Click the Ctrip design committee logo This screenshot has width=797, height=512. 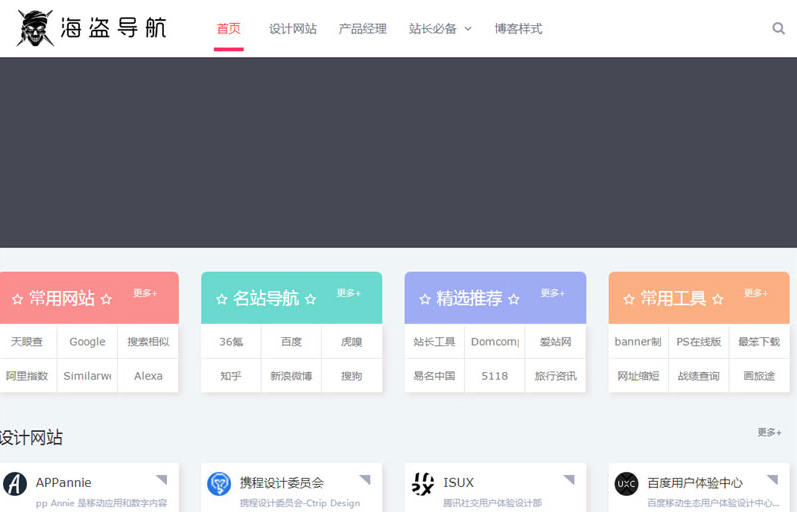(219, 484)
